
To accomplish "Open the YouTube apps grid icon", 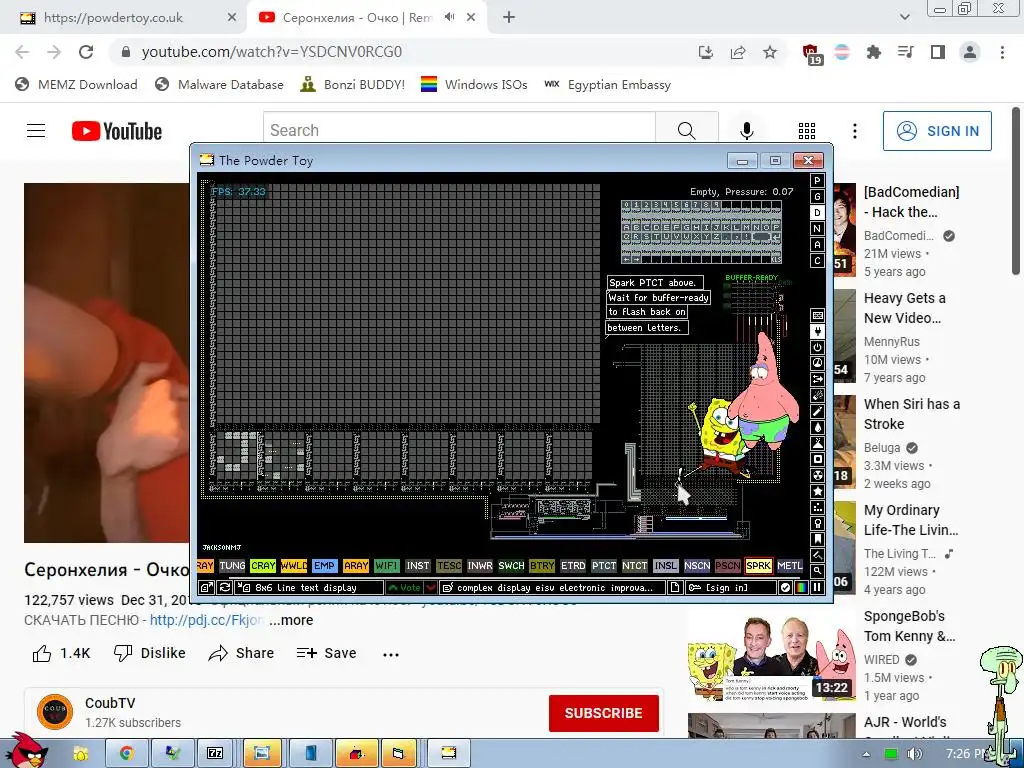I will [807, 131].
